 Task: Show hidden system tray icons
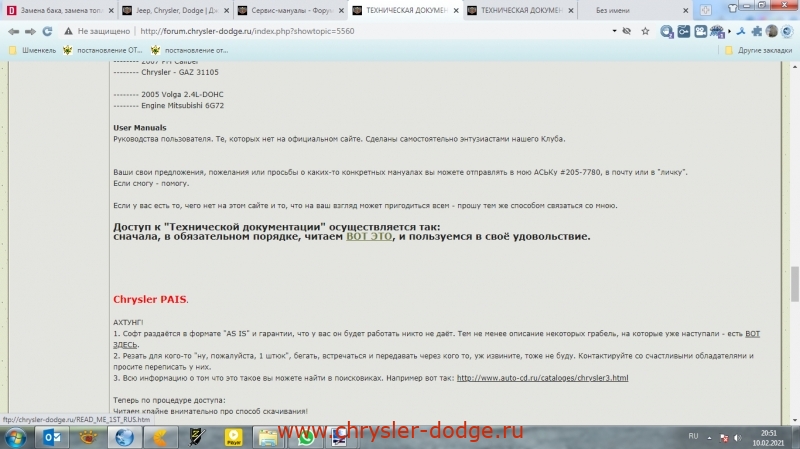point(709,438)
